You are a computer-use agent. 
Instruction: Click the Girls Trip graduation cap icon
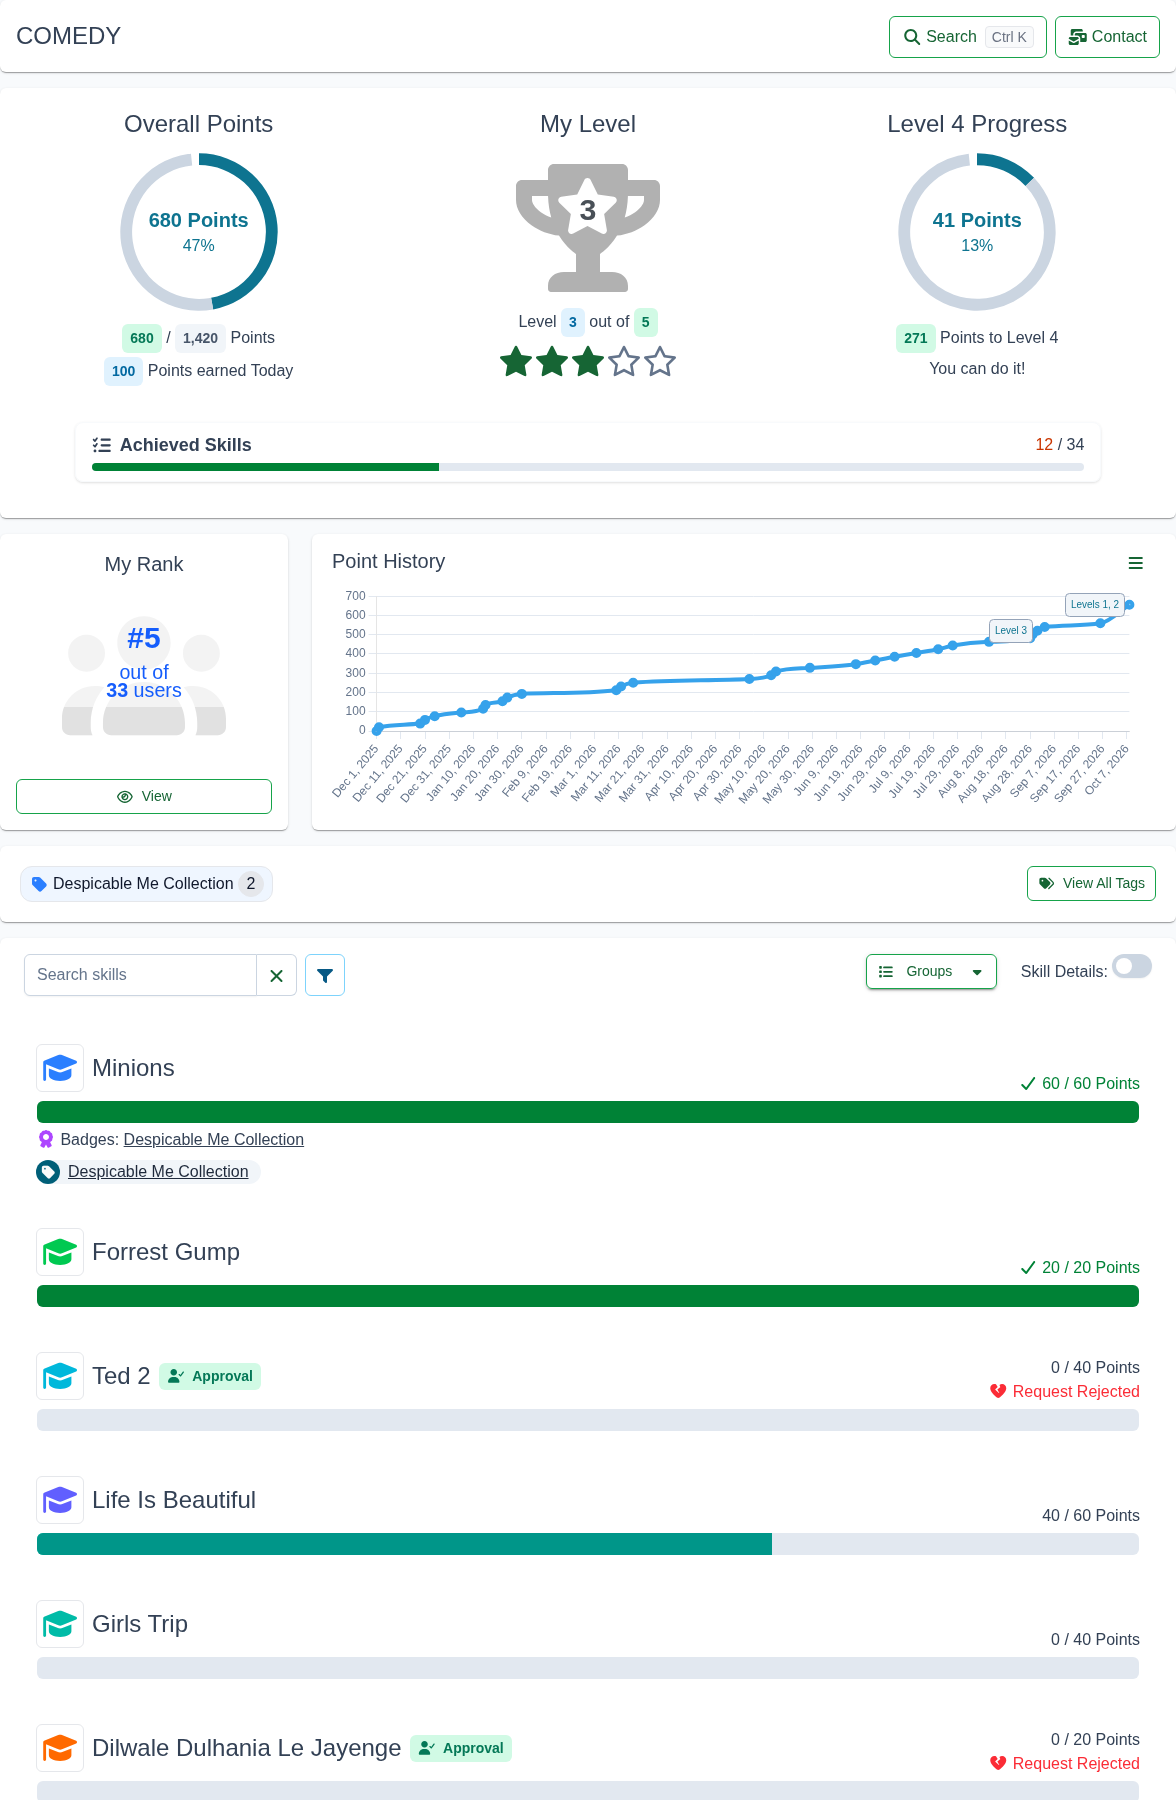pos(60,1624)
